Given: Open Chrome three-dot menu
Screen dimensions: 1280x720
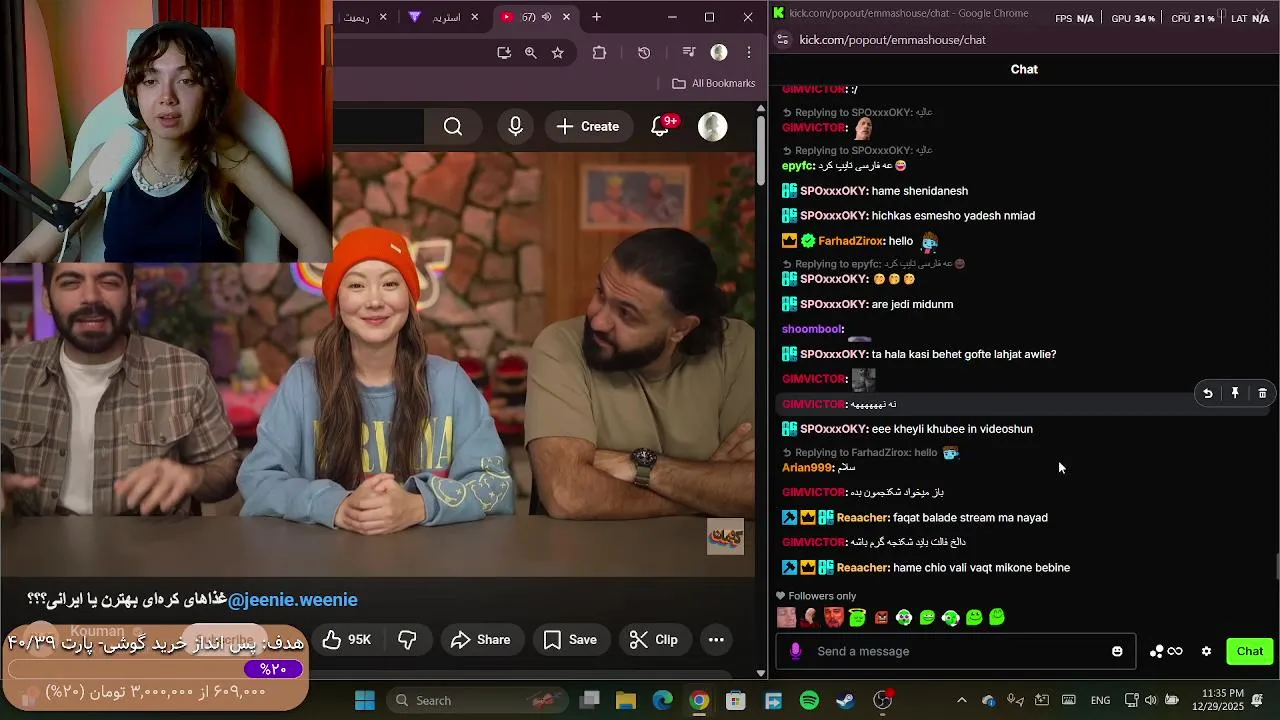Looking at the screenshot, I should coord(749,52).
